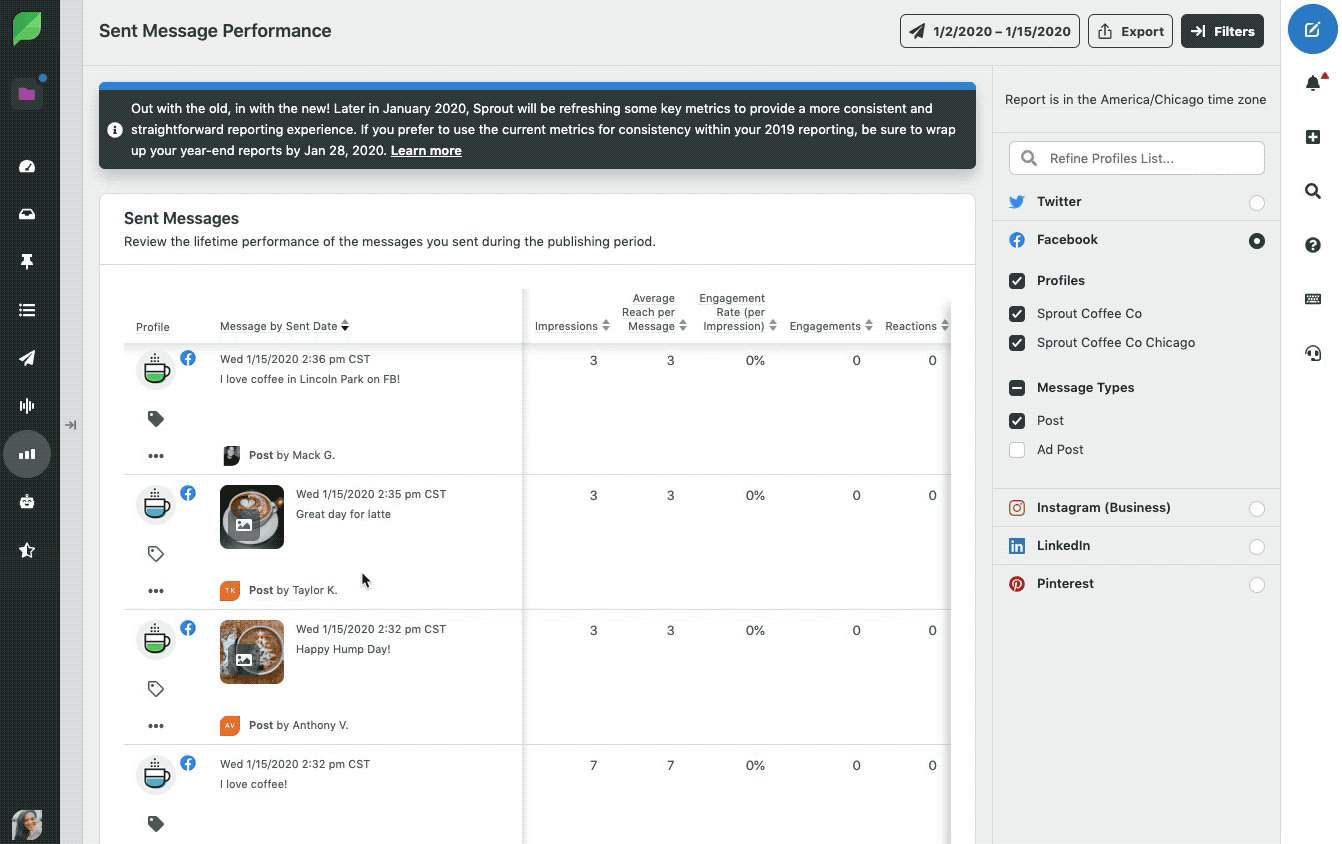Select the LinkedIn radio button
The width and height of the screenshot is (1342, 844).
pos(1257,547)
